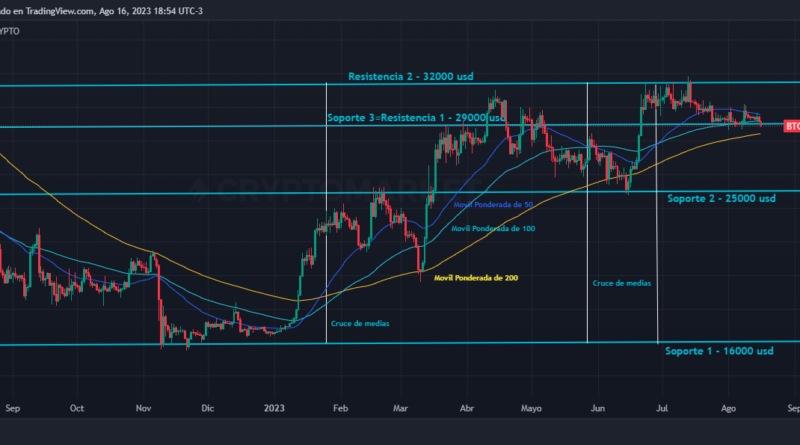Click the "Ago" label on time axis
800x445 pixels.
tap(729, 408)
